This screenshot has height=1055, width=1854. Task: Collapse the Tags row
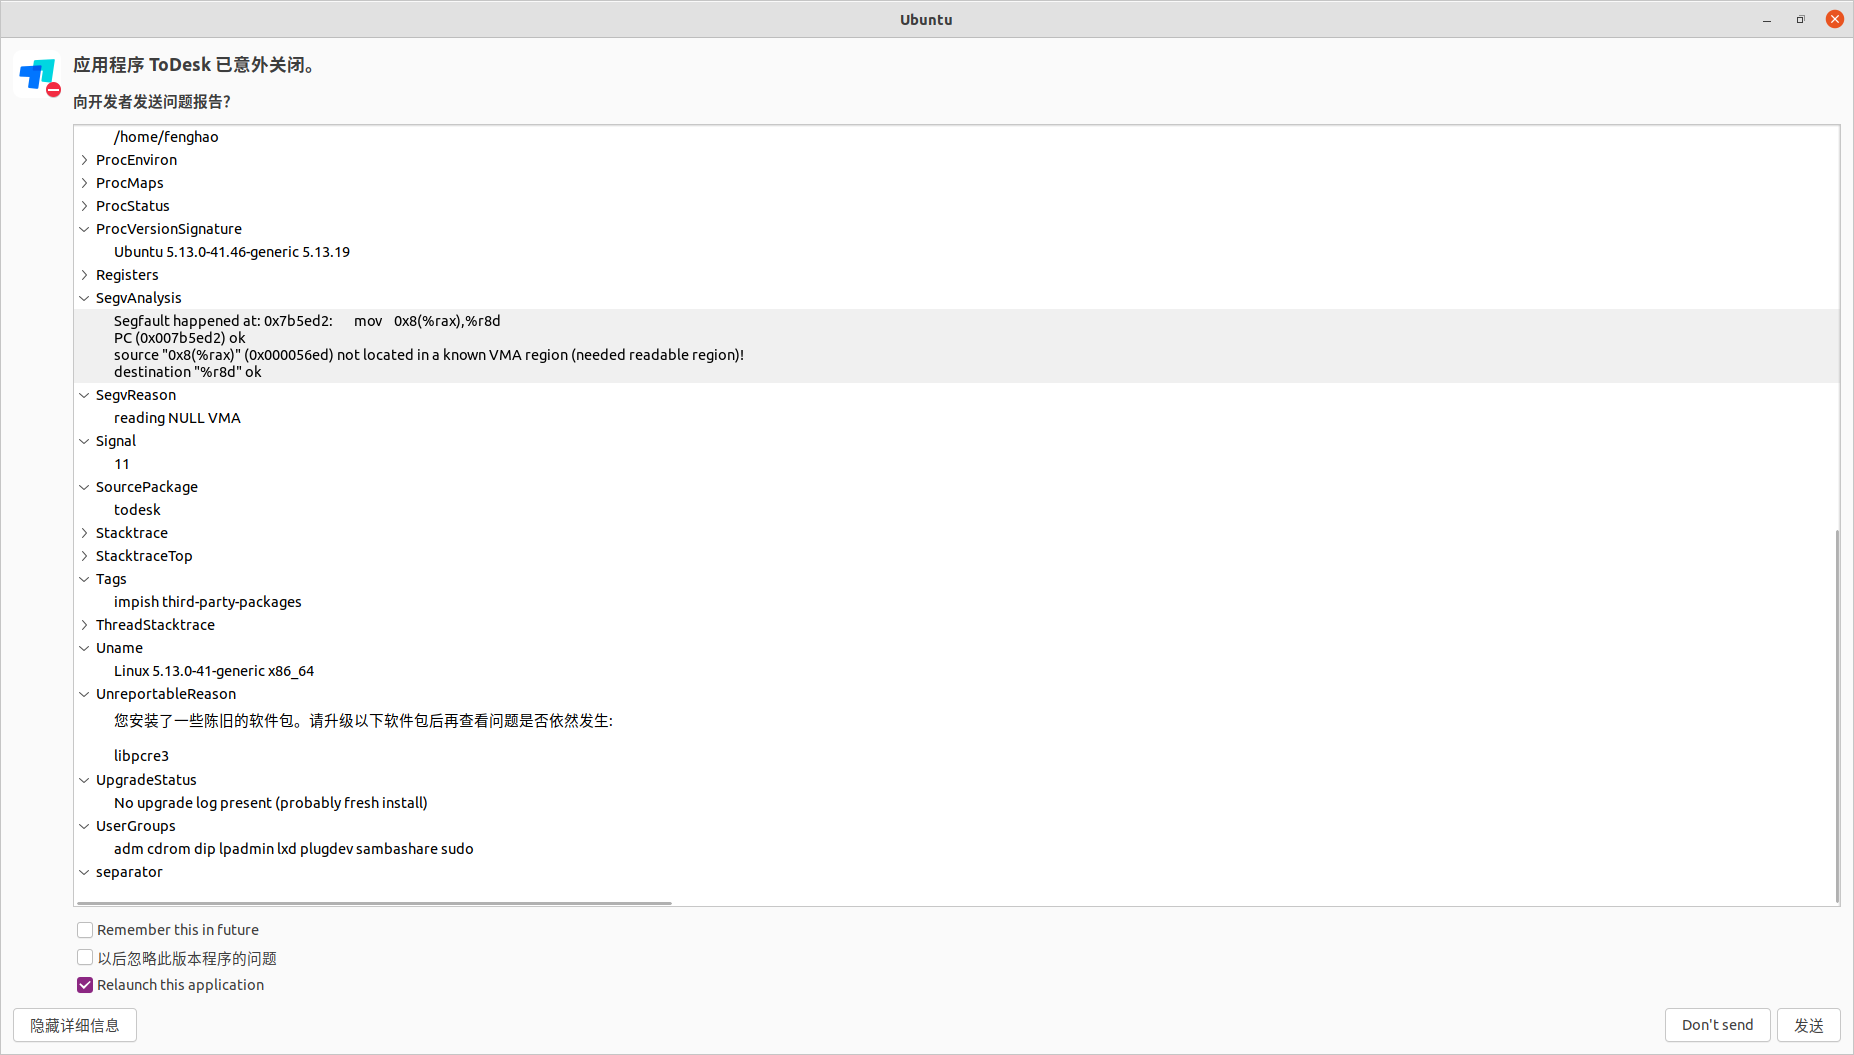coord(85,579)
